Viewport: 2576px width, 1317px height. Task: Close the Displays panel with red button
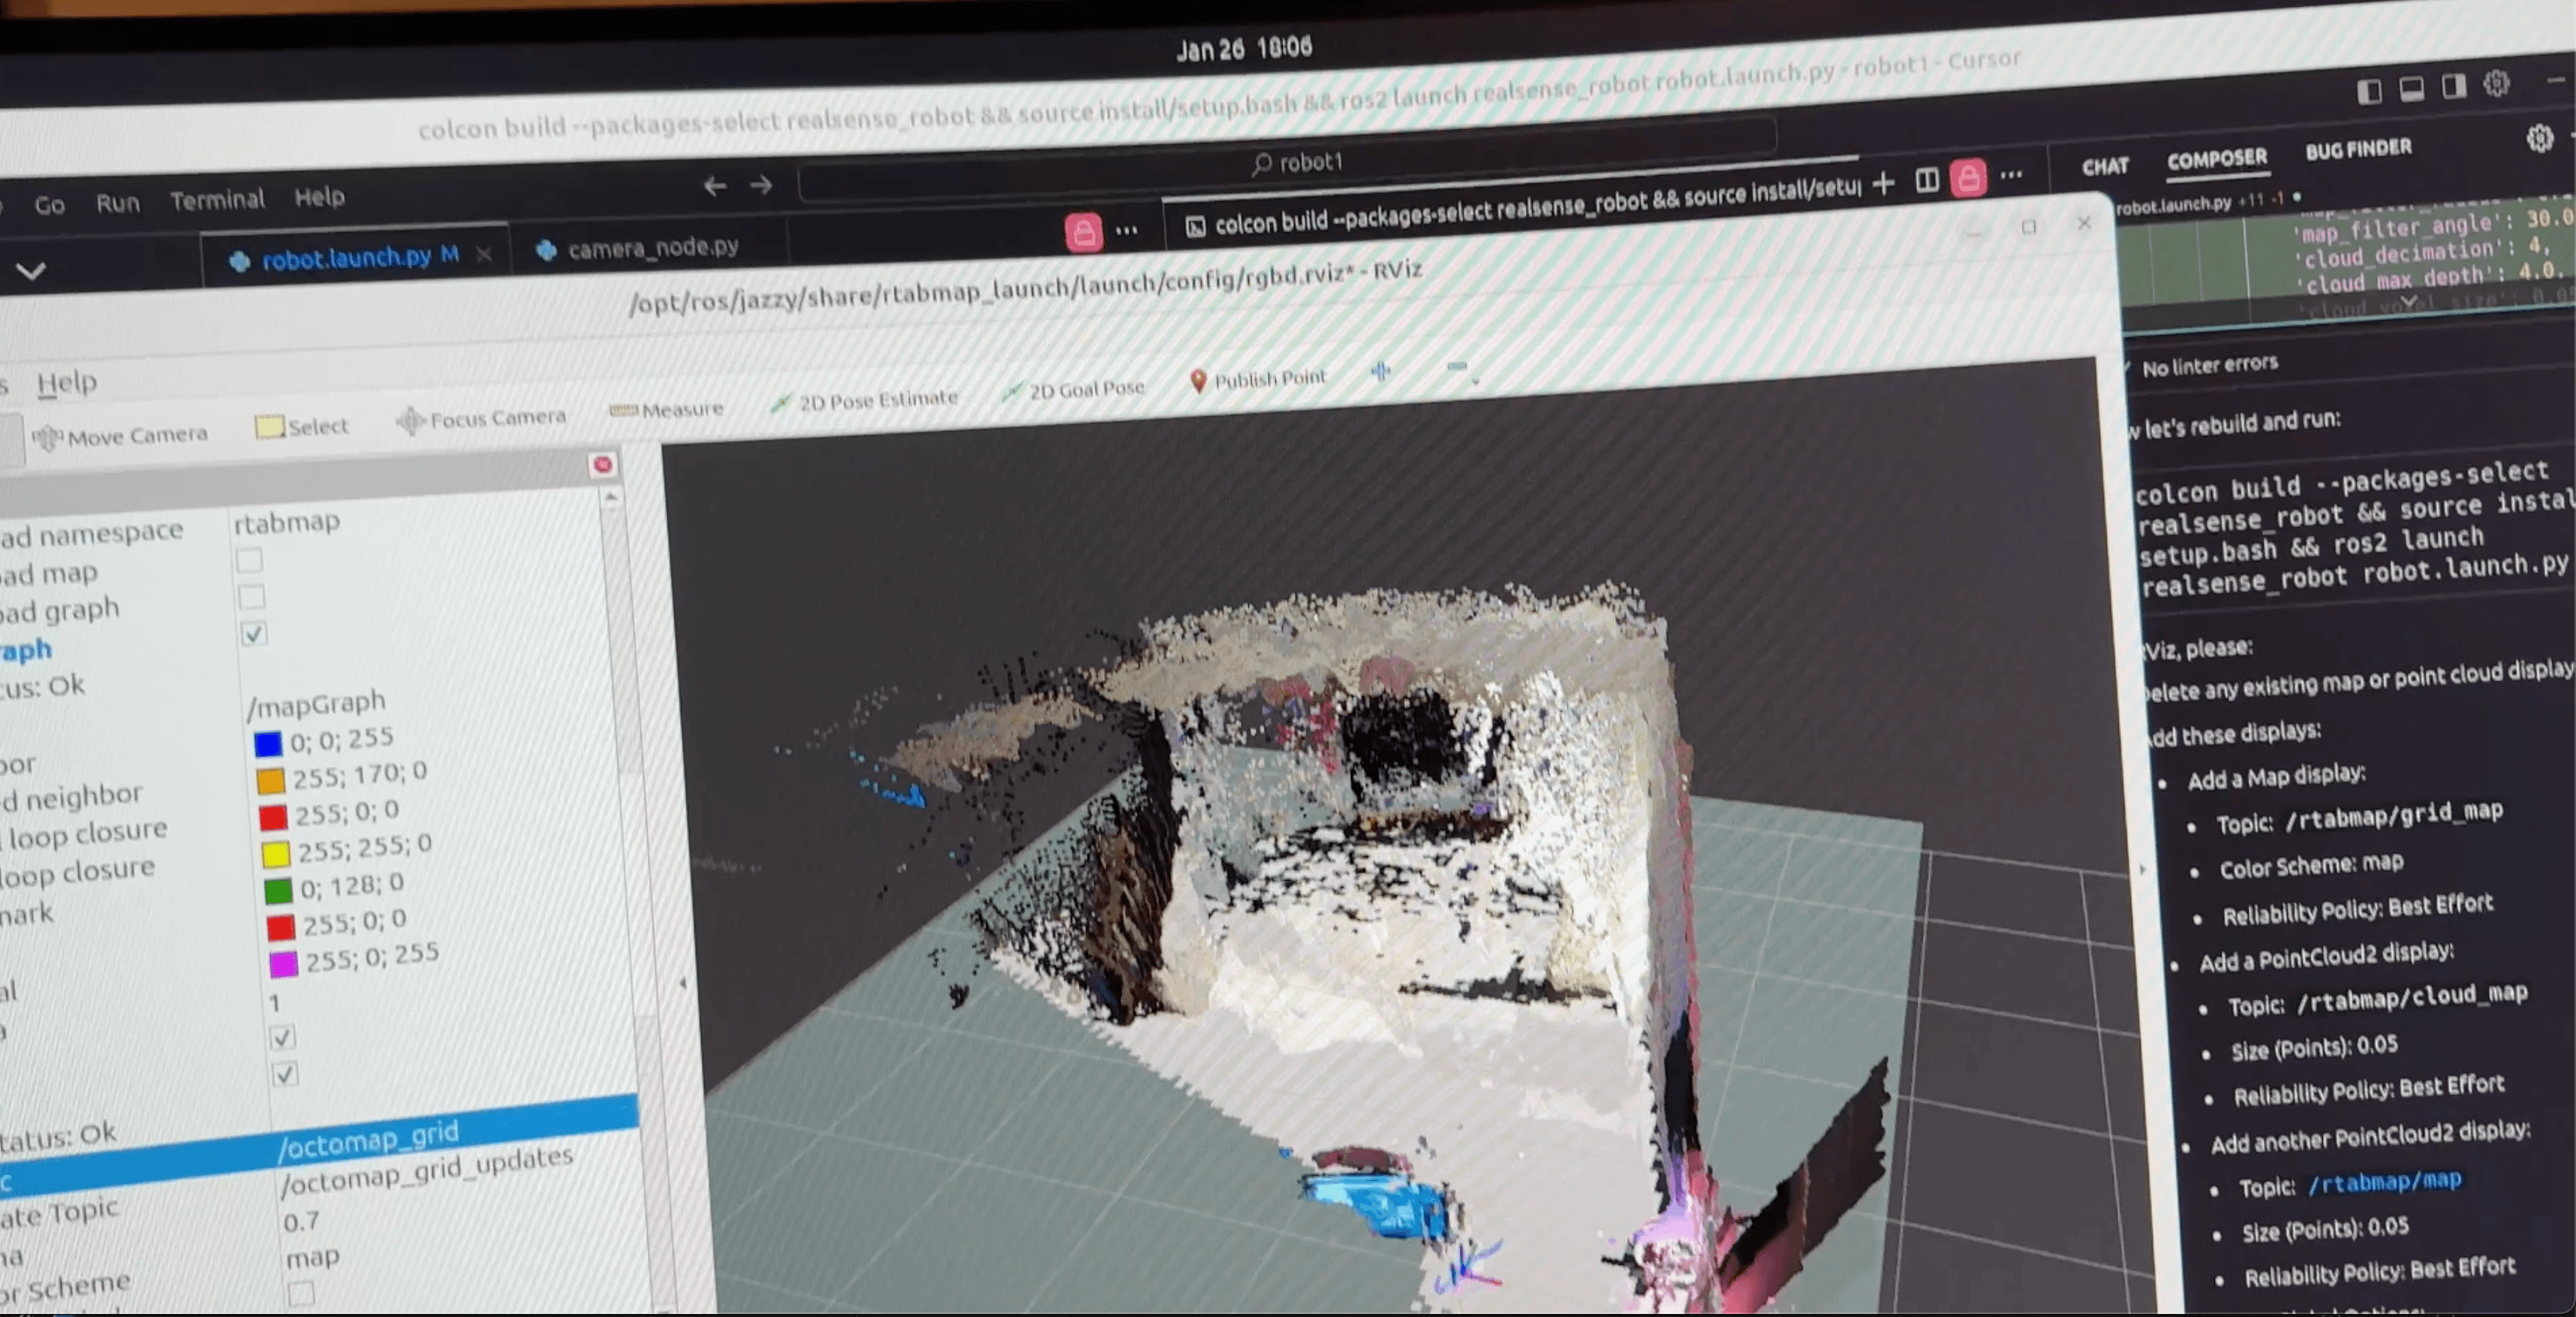(602, 464)
